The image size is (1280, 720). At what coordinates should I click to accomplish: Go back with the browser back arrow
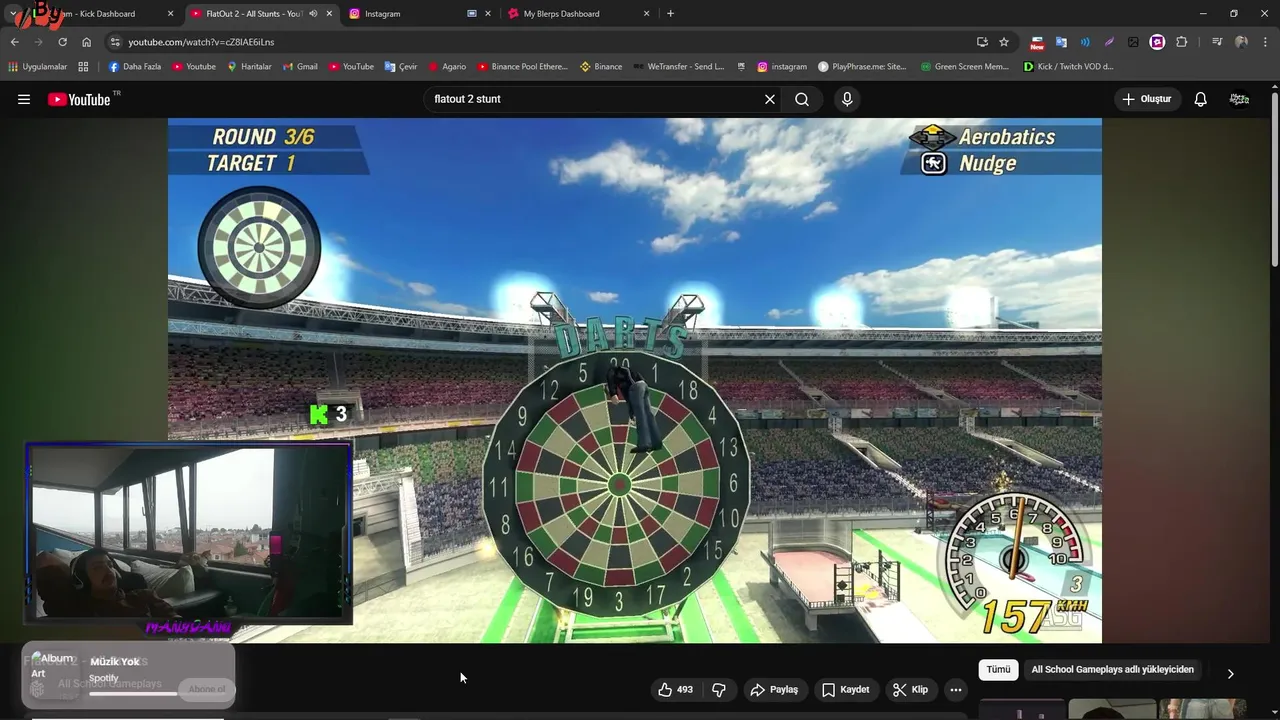click(x=15, y=42)
